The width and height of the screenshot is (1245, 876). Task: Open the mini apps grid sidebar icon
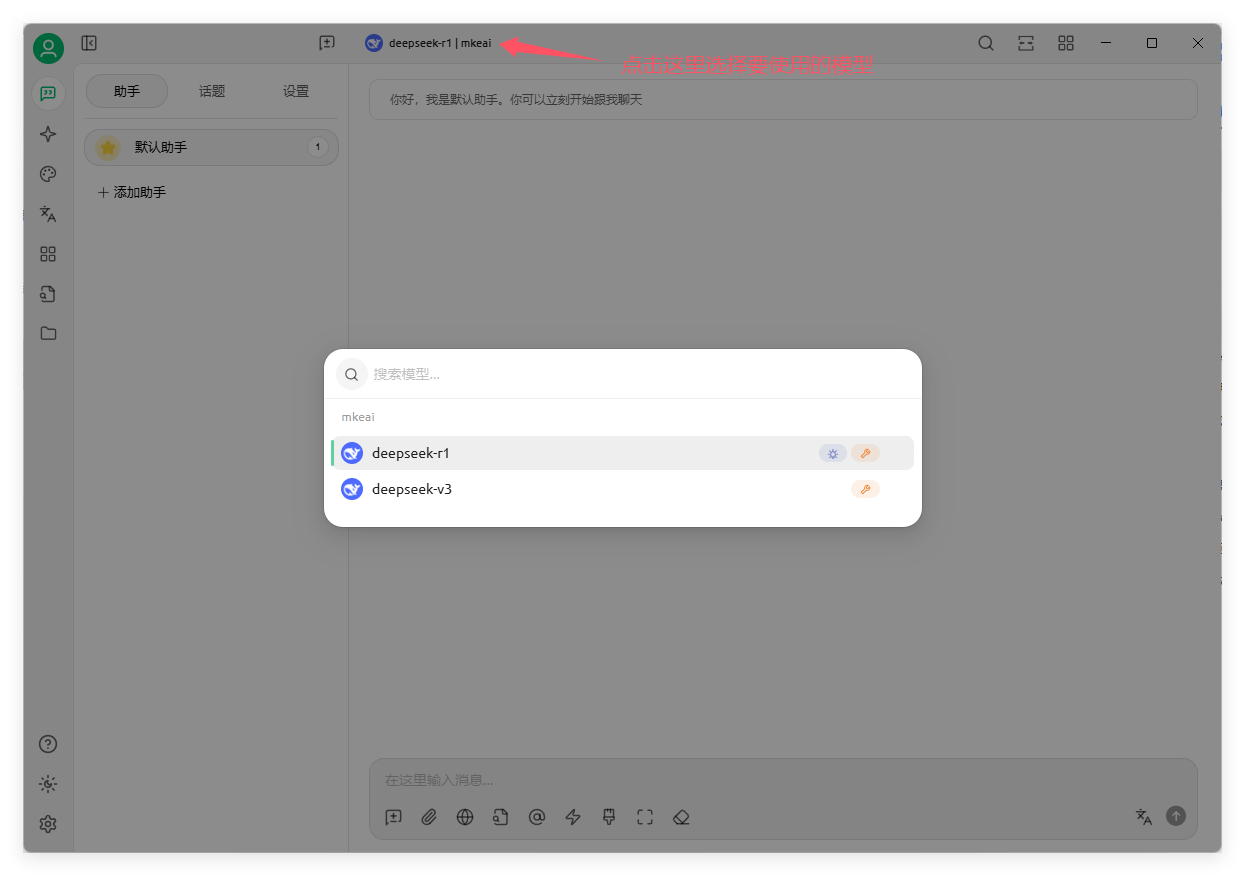tap(48, 254)
